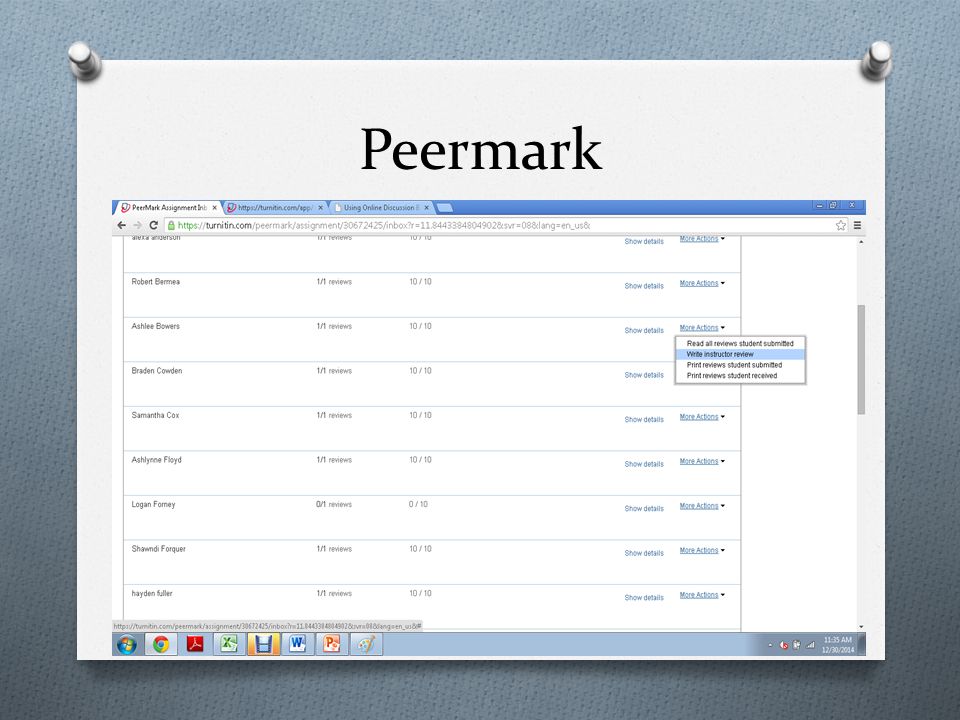Image resolution: width=960 pixels, height=720 pixels.
Task: Open Word from the taskbar
Action: (x=298, y=645)
